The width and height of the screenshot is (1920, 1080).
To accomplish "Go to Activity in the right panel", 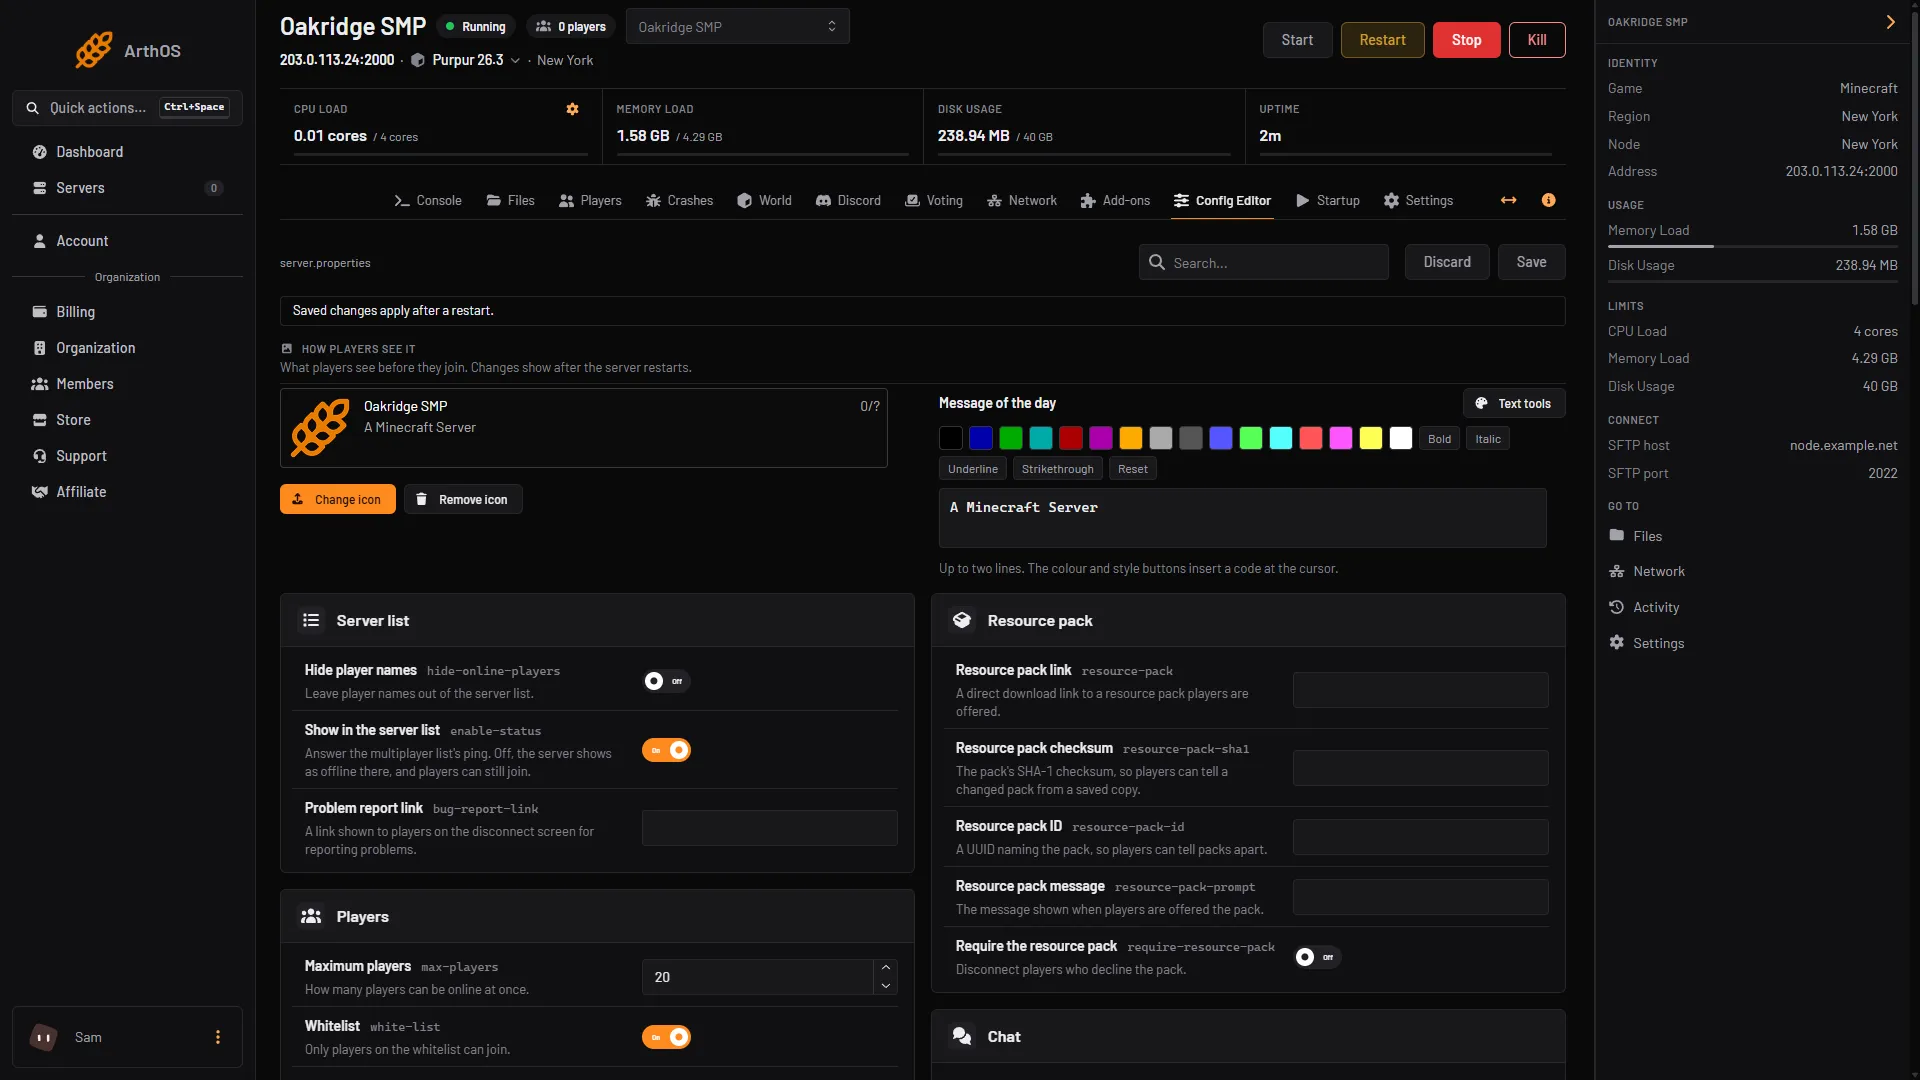I will [1644, 607].
